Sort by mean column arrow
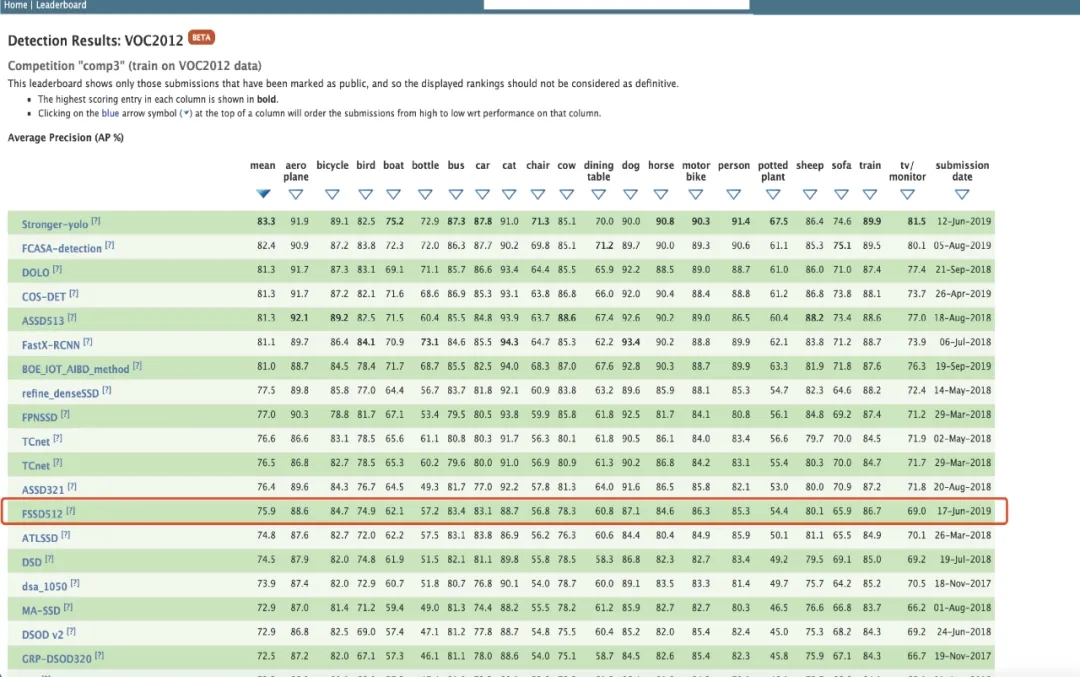 [x=263, y=194]
